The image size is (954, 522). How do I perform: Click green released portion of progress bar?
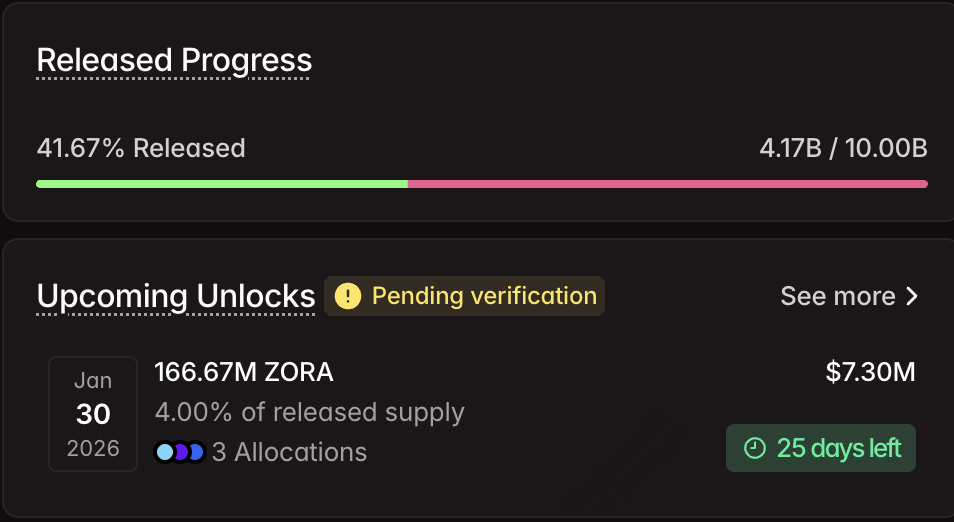(x=220, y=184)
